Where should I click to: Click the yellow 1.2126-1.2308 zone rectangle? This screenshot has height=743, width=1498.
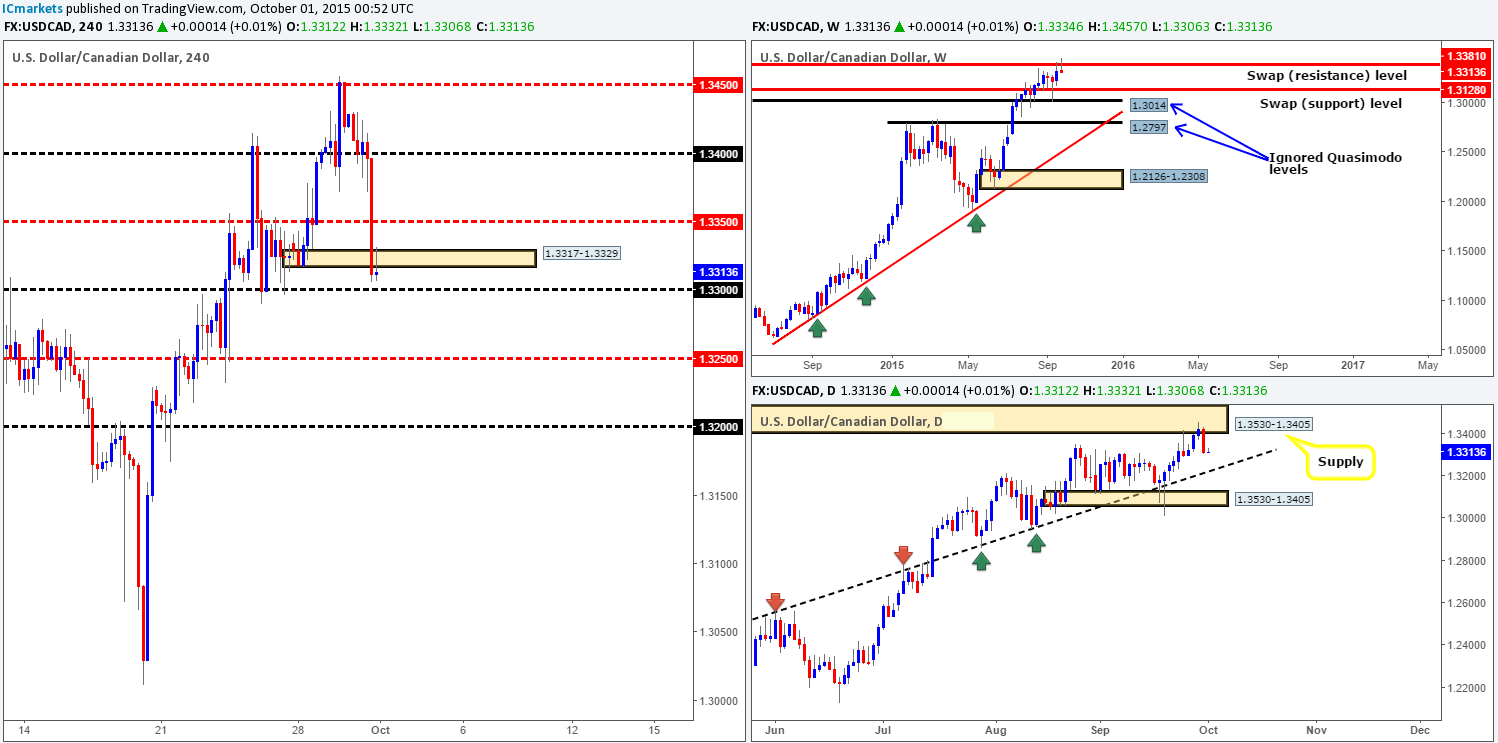click(x=1050, y=179)
